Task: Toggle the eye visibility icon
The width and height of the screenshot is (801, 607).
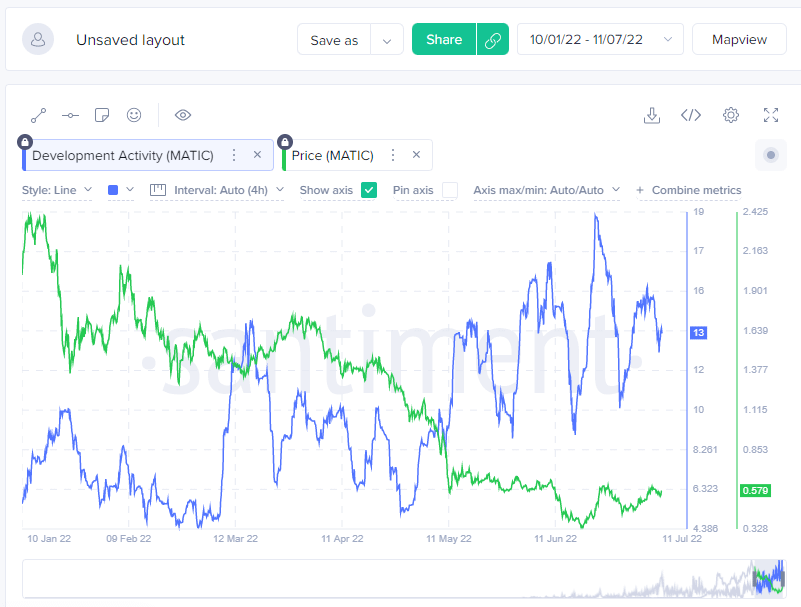Action: (183, 115)
